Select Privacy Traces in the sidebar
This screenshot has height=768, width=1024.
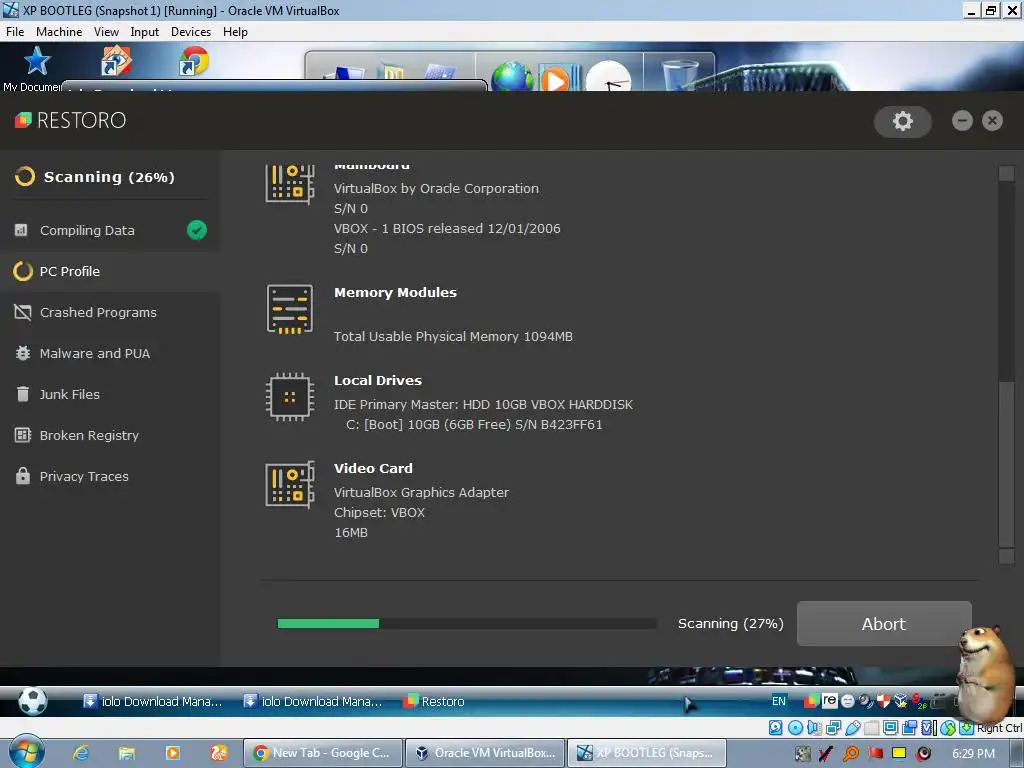point(110,476)
